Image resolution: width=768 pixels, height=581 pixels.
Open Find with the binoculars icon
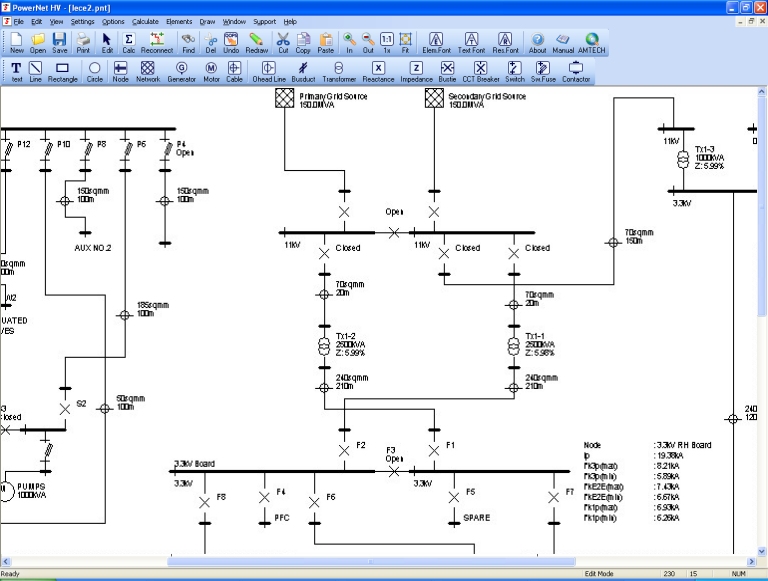click(189, 43)
